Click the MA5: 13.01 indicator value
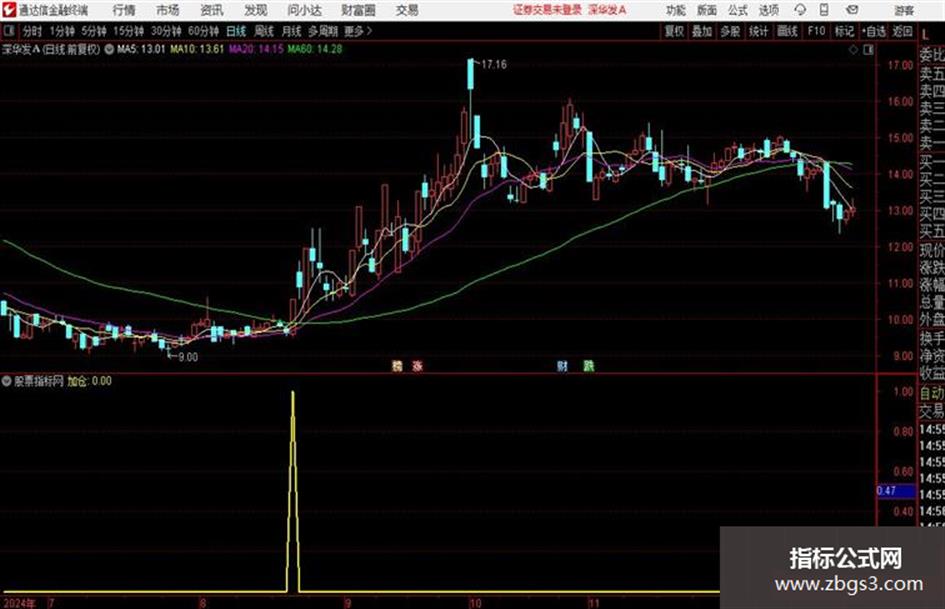This screenshot has height=609, width=945. pyautogui.click(x=141, y=49)
